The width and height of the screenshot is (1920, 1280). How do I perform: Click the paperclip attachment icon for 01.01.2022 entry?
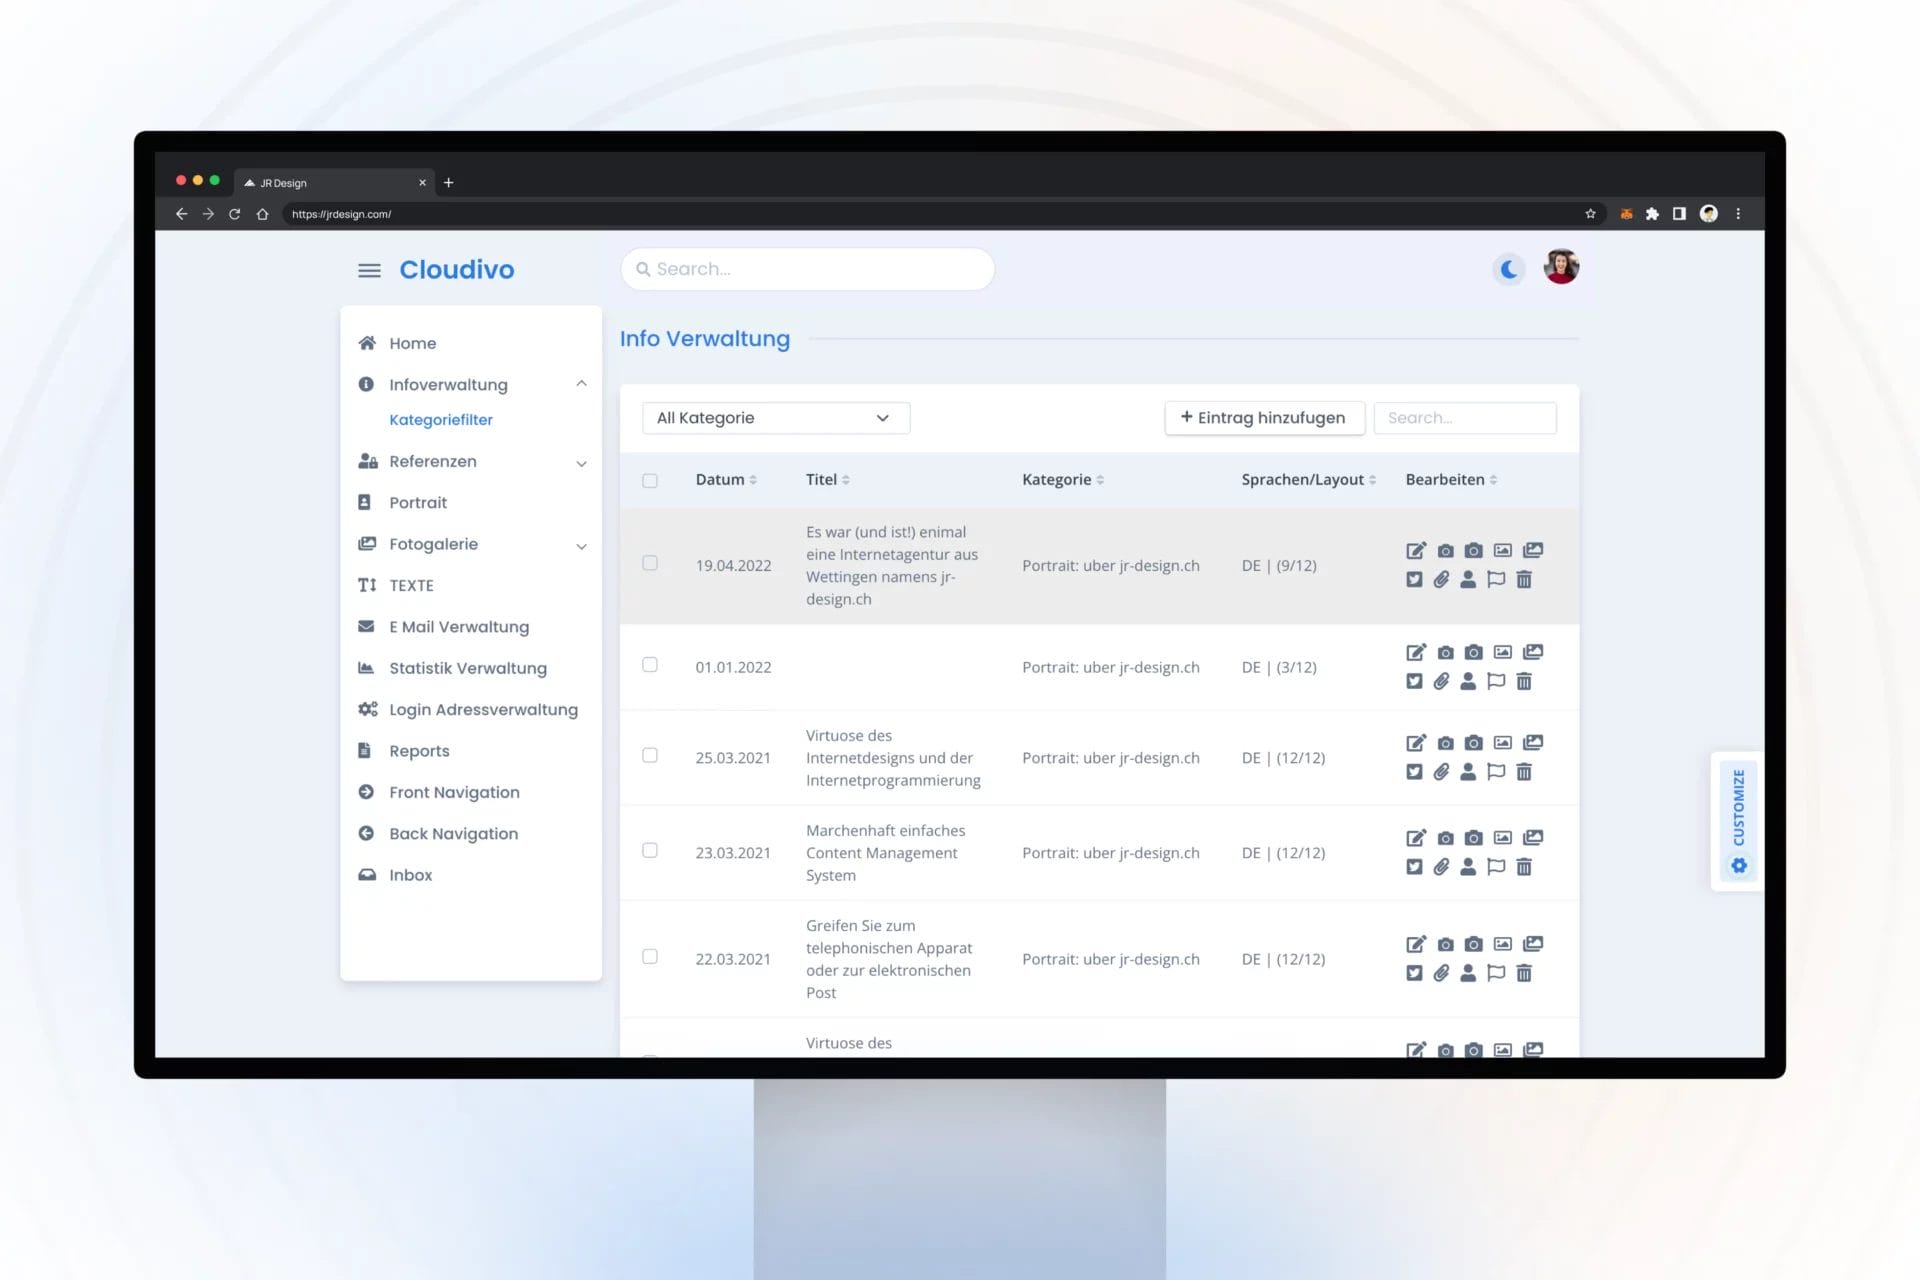point(1441,681)
